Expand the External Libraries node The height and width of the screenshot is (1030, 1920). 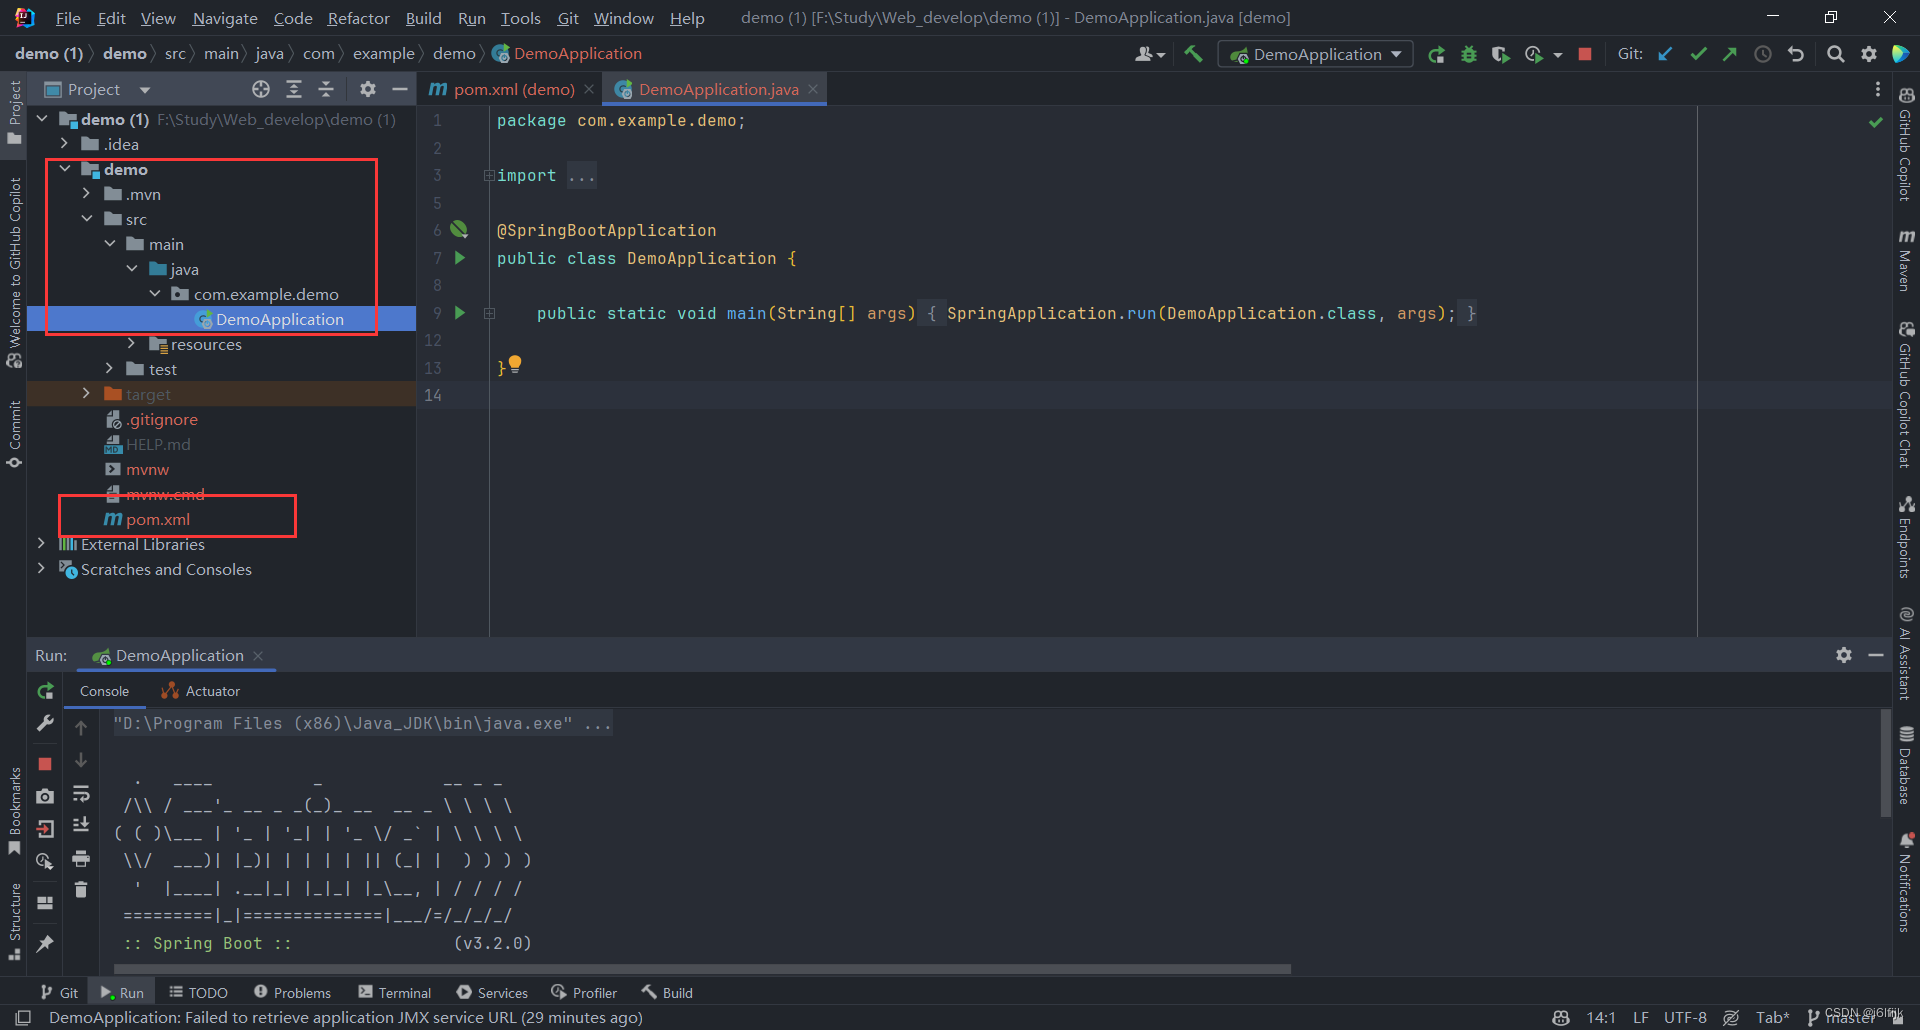(41, 544)
